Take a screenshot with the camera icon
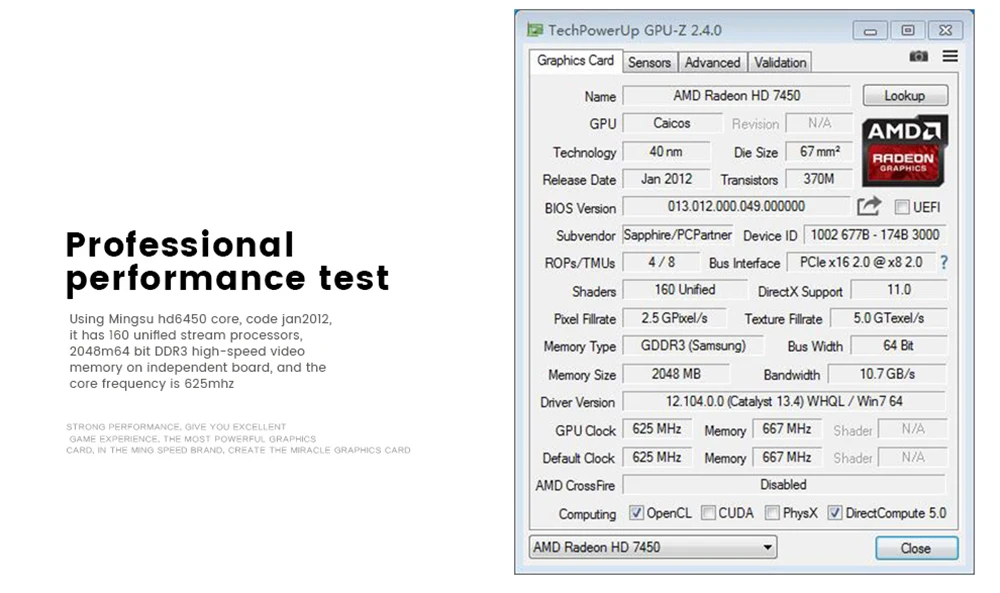The width and height of the screenshot is (1000, 593). [x=918, y=56]
